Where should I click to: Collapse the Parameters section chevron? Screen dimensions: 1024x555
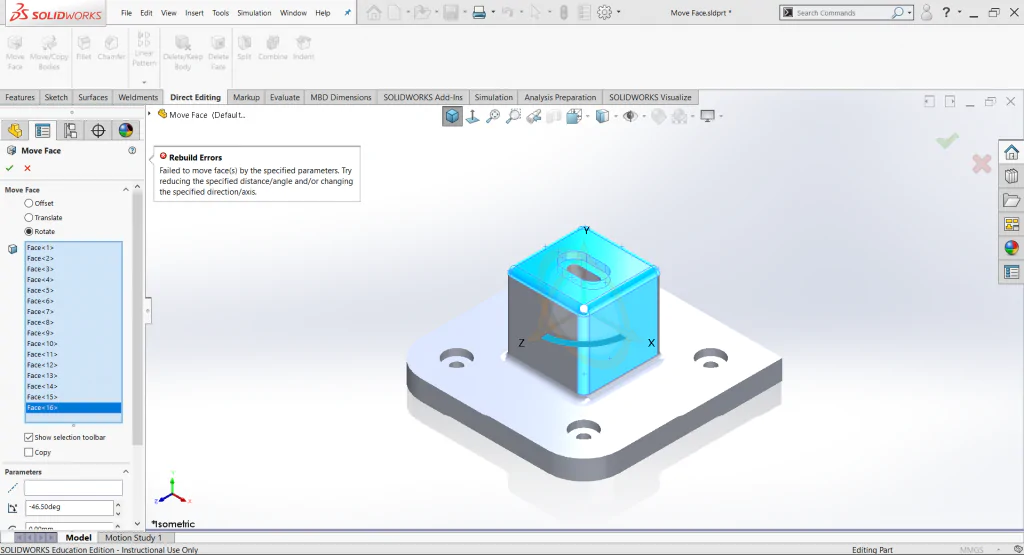(x=125, y=471)
